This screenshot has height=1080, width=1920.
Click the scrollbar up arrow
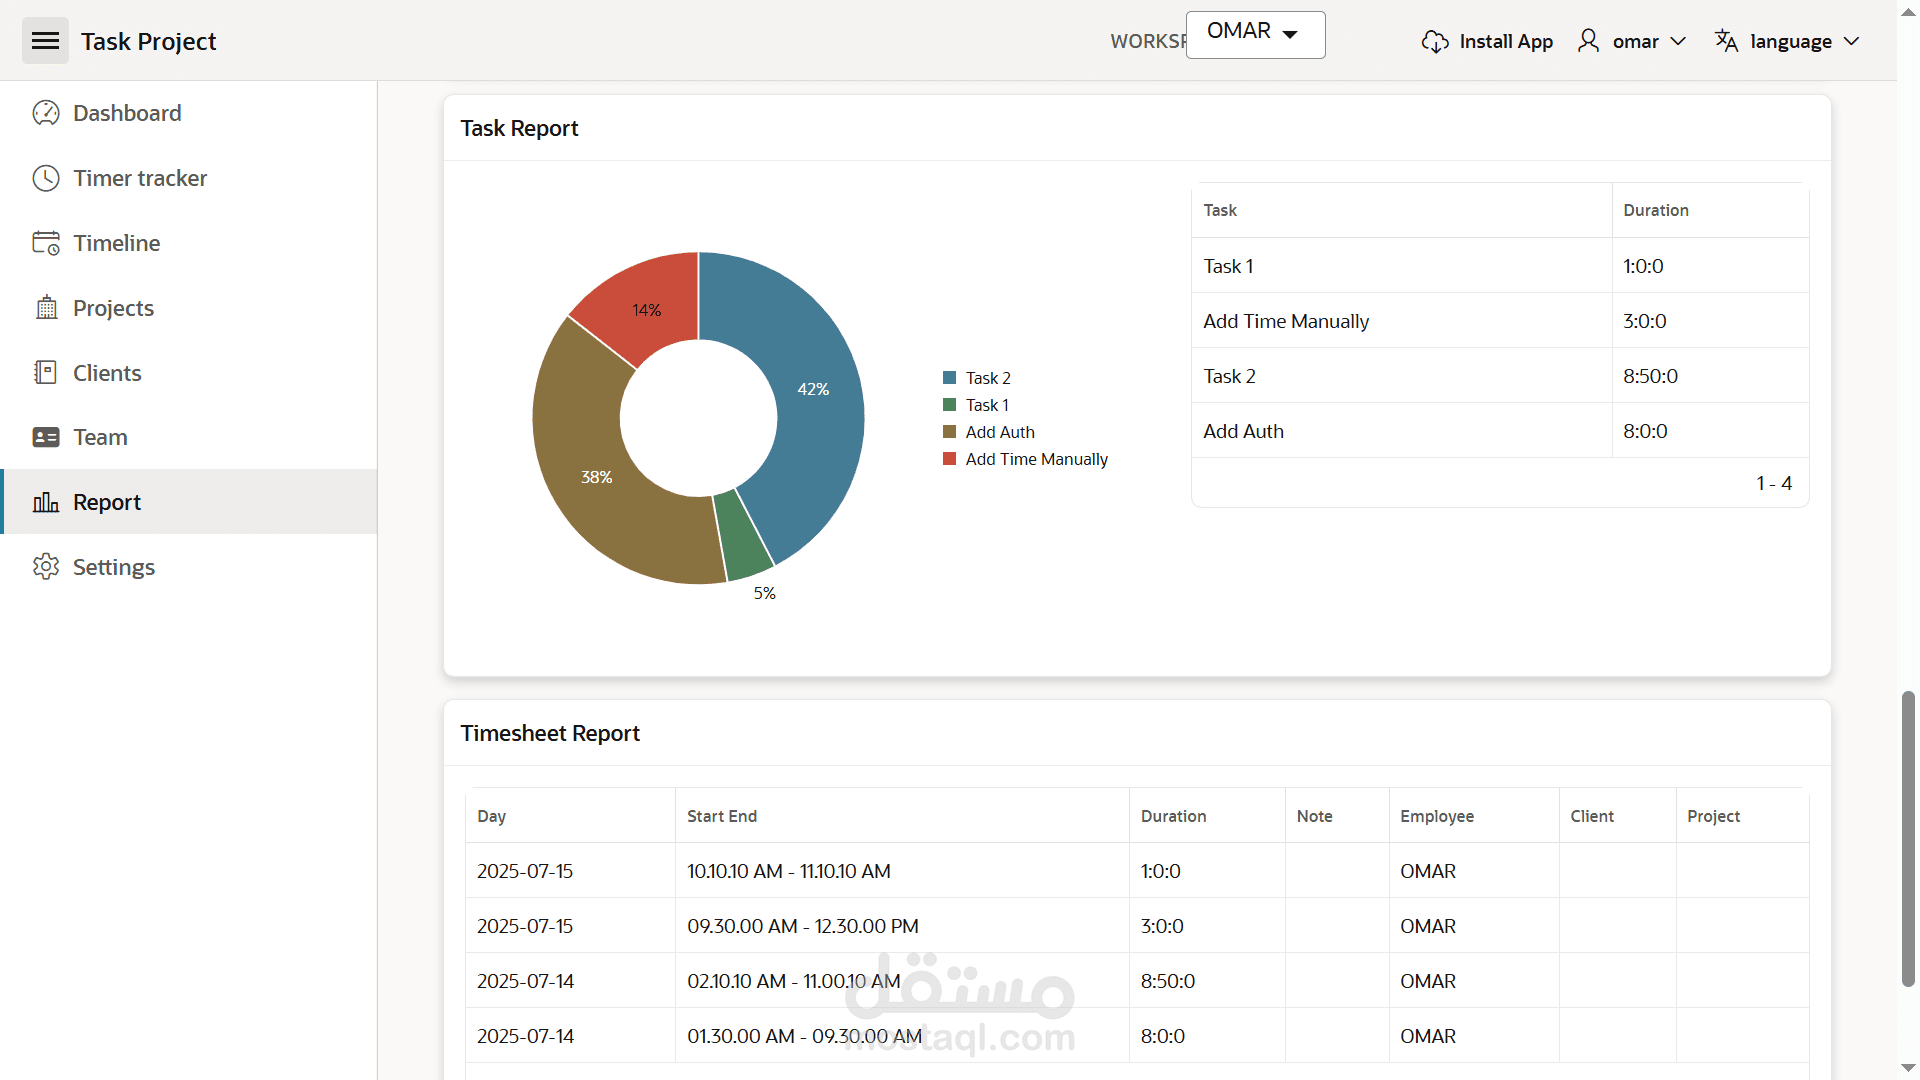point(1908,10)
